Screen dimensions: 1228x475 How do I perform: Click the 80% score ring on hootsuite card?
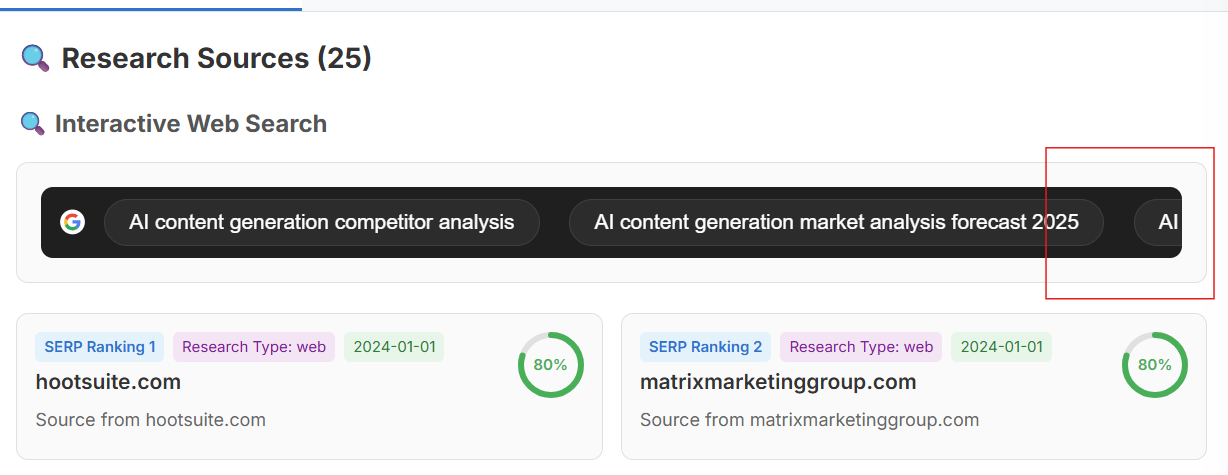pyautogui.click(x=550, y=365)
